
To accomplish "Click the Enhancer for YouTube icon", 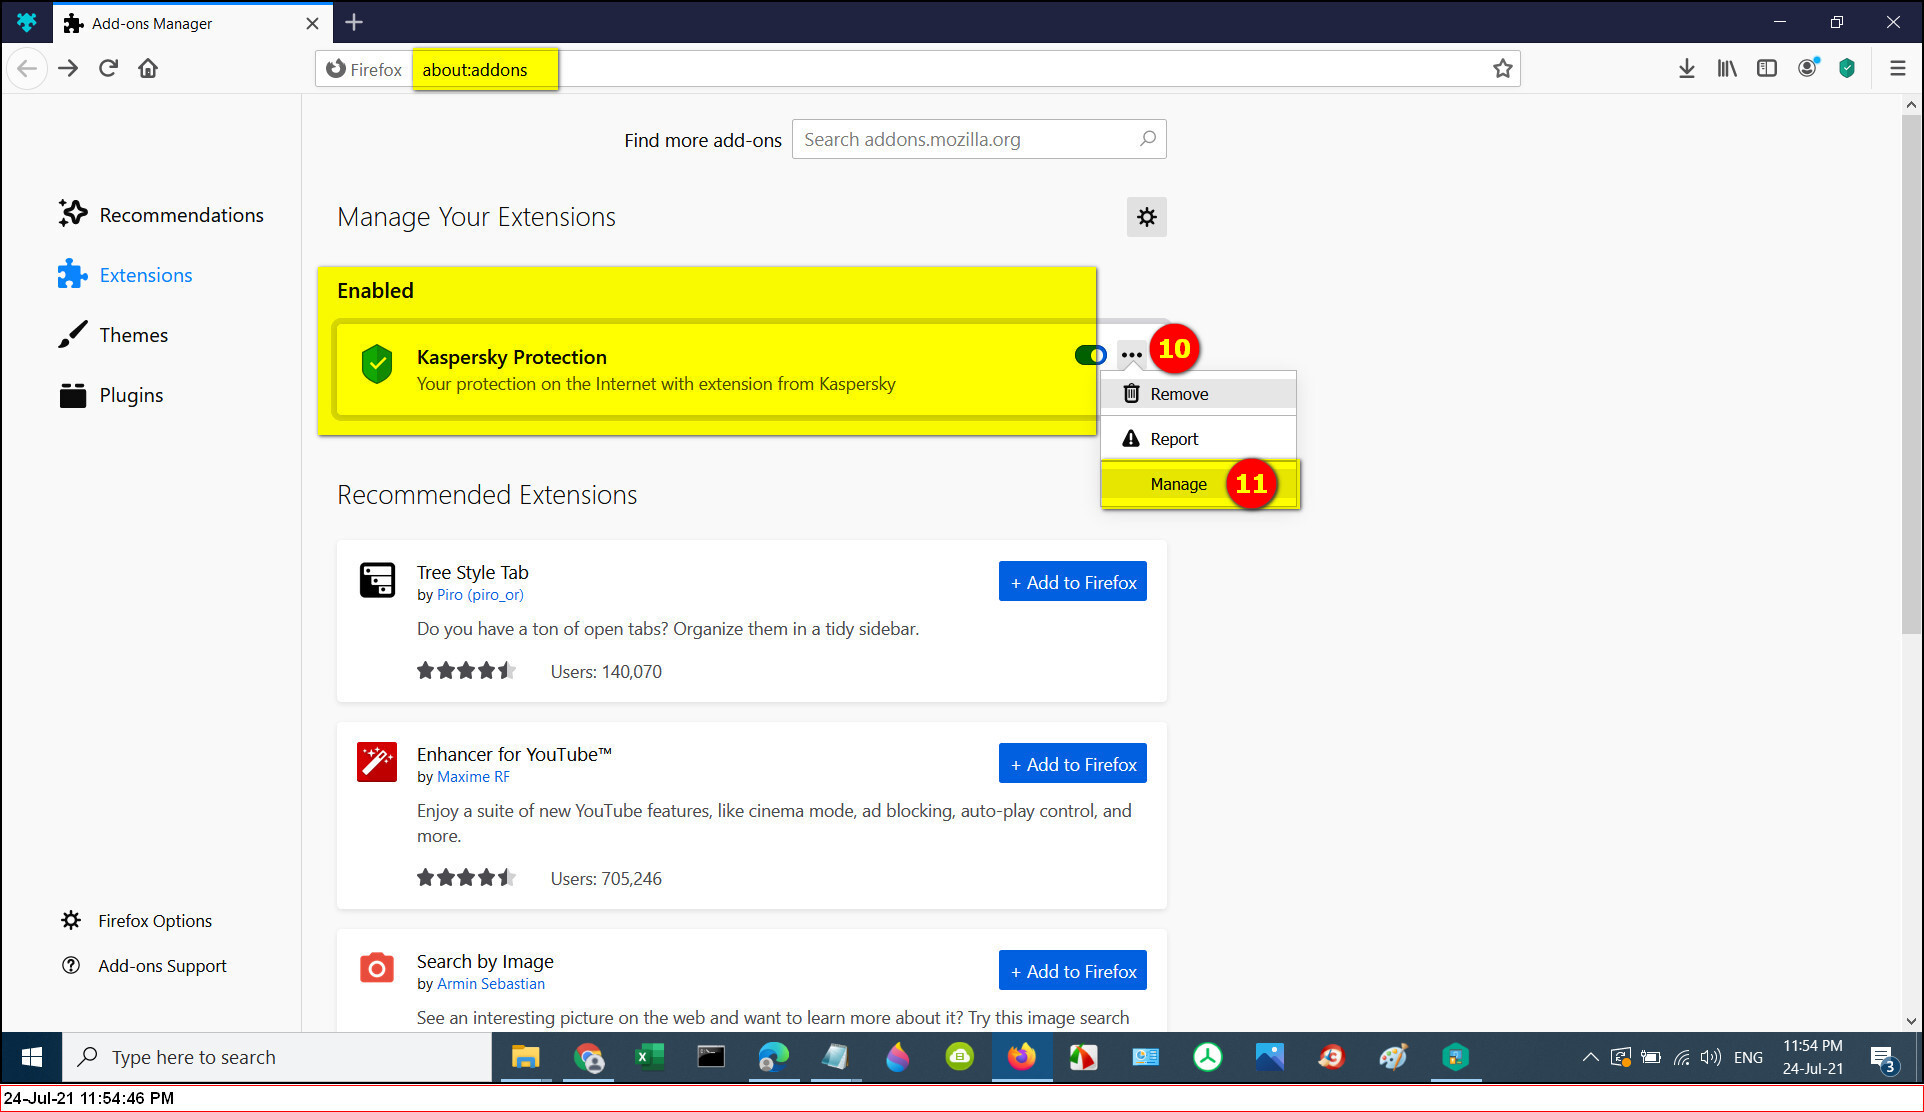I will click(377, 762).
